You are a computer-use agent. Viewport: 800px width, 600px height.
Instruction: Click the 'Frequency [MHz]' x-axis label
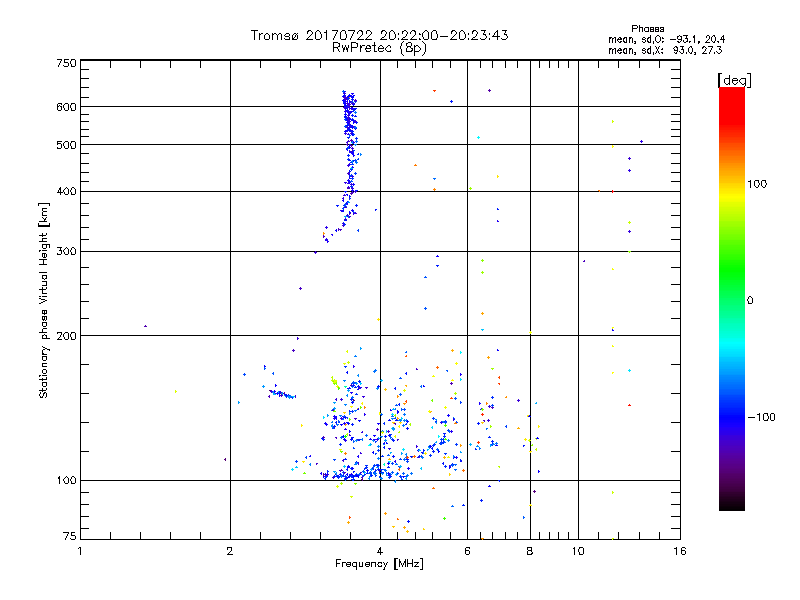[379, 564]
